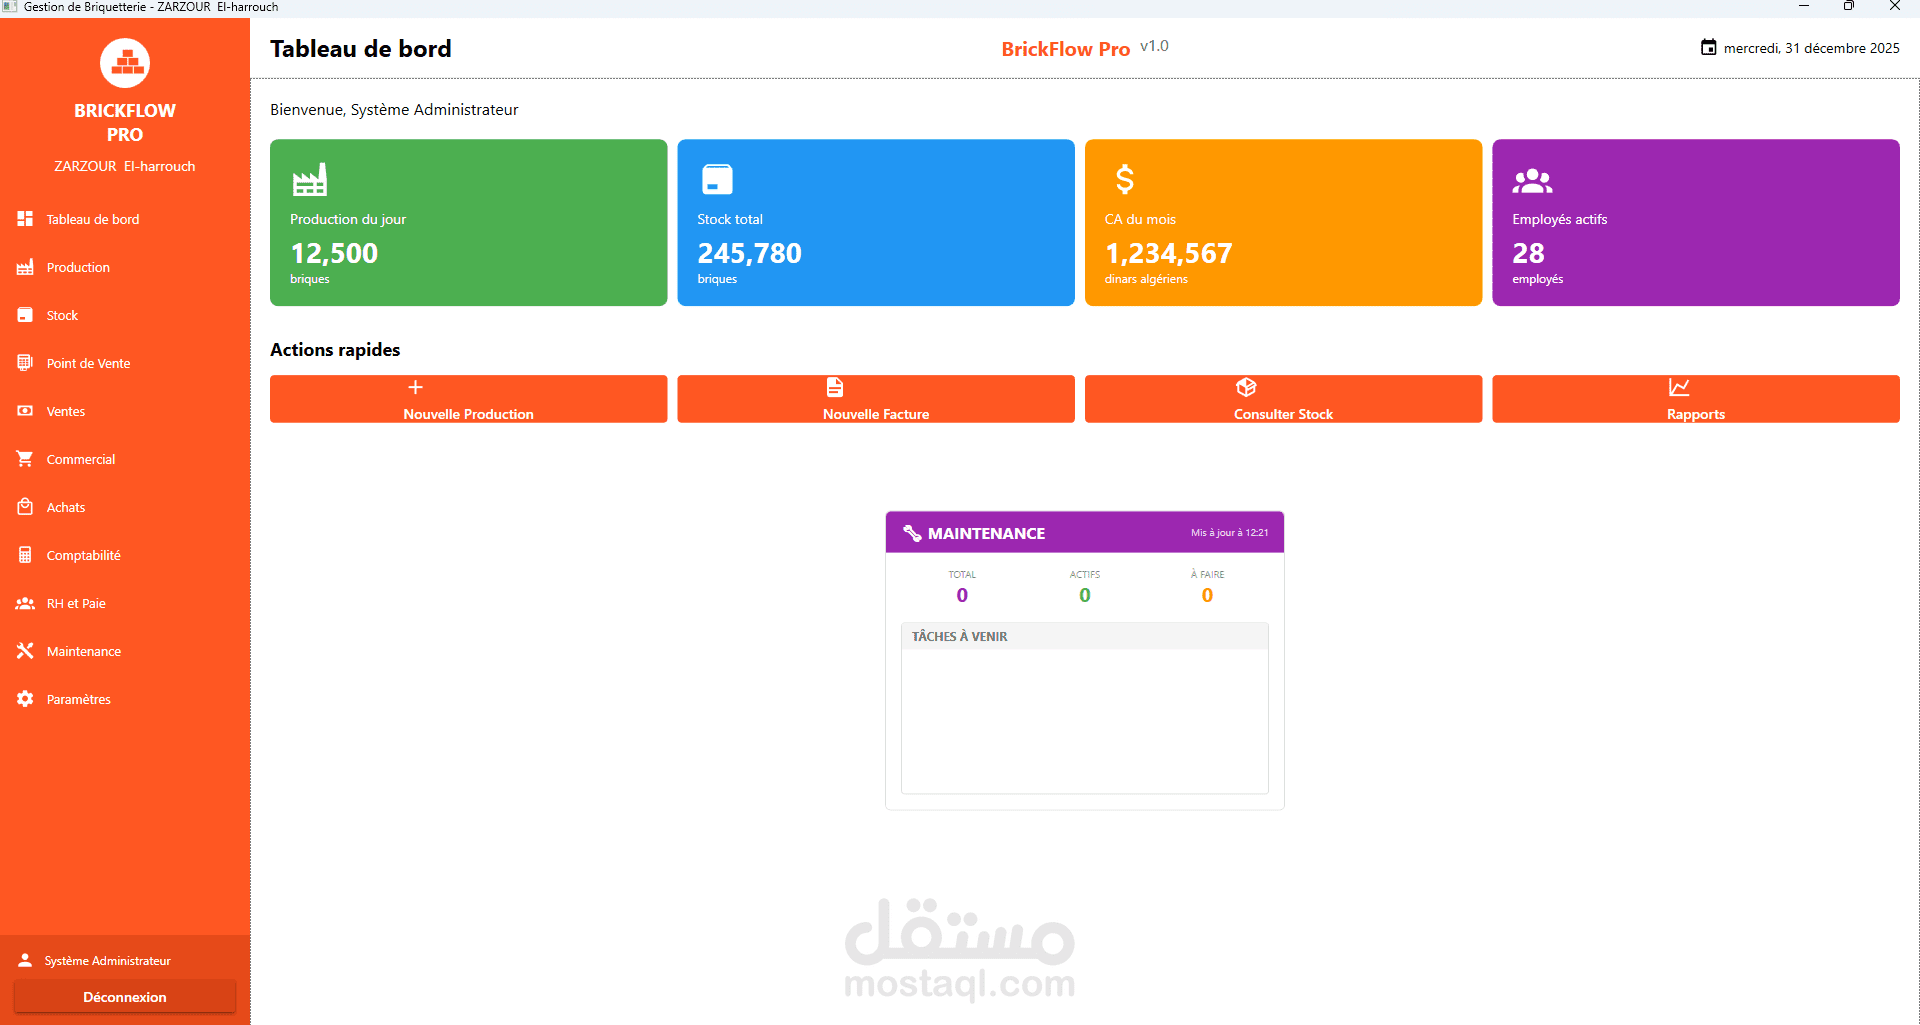1920x1025 pixels.
Task: Click 'Bienvenue, Système Administrateur' greeting
Action: tap(394, 109)
